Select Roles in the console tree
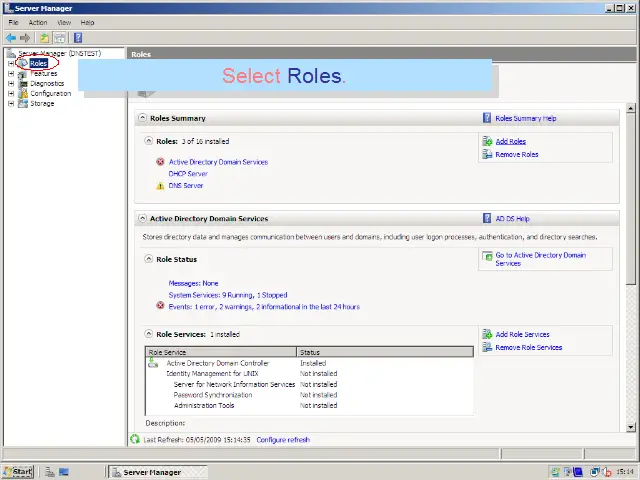 [39, 64]
